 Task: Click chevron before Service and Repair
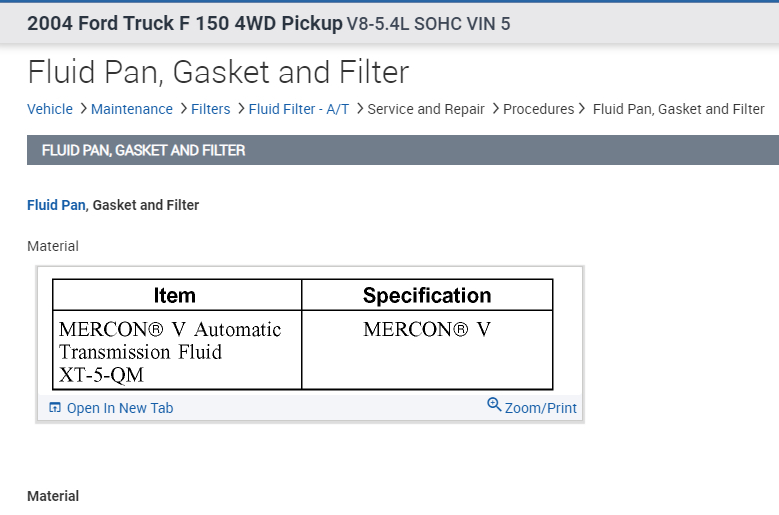point(359,109)
